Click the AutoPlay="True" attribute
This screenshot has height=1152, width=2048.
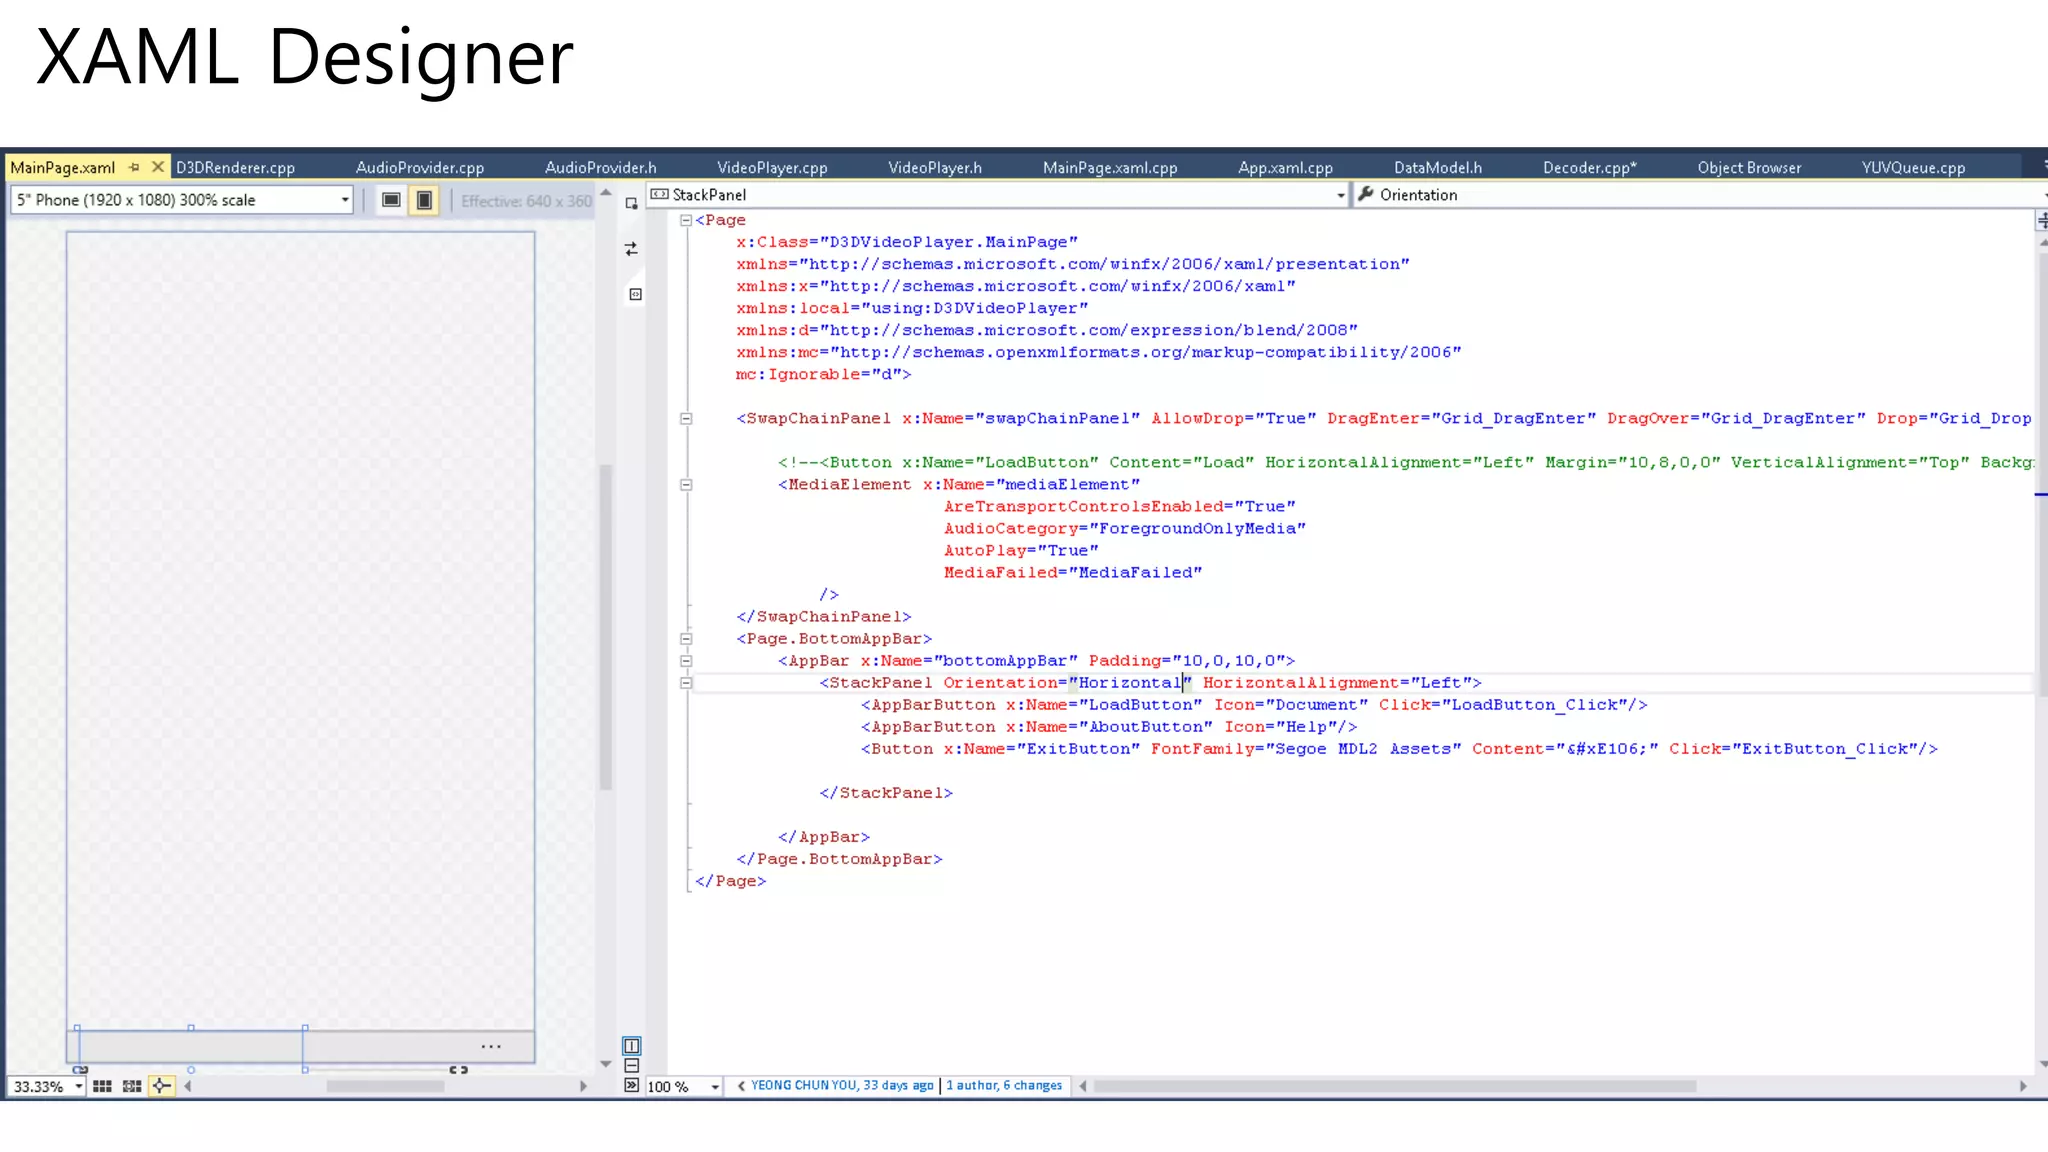tap(1021, 551)
